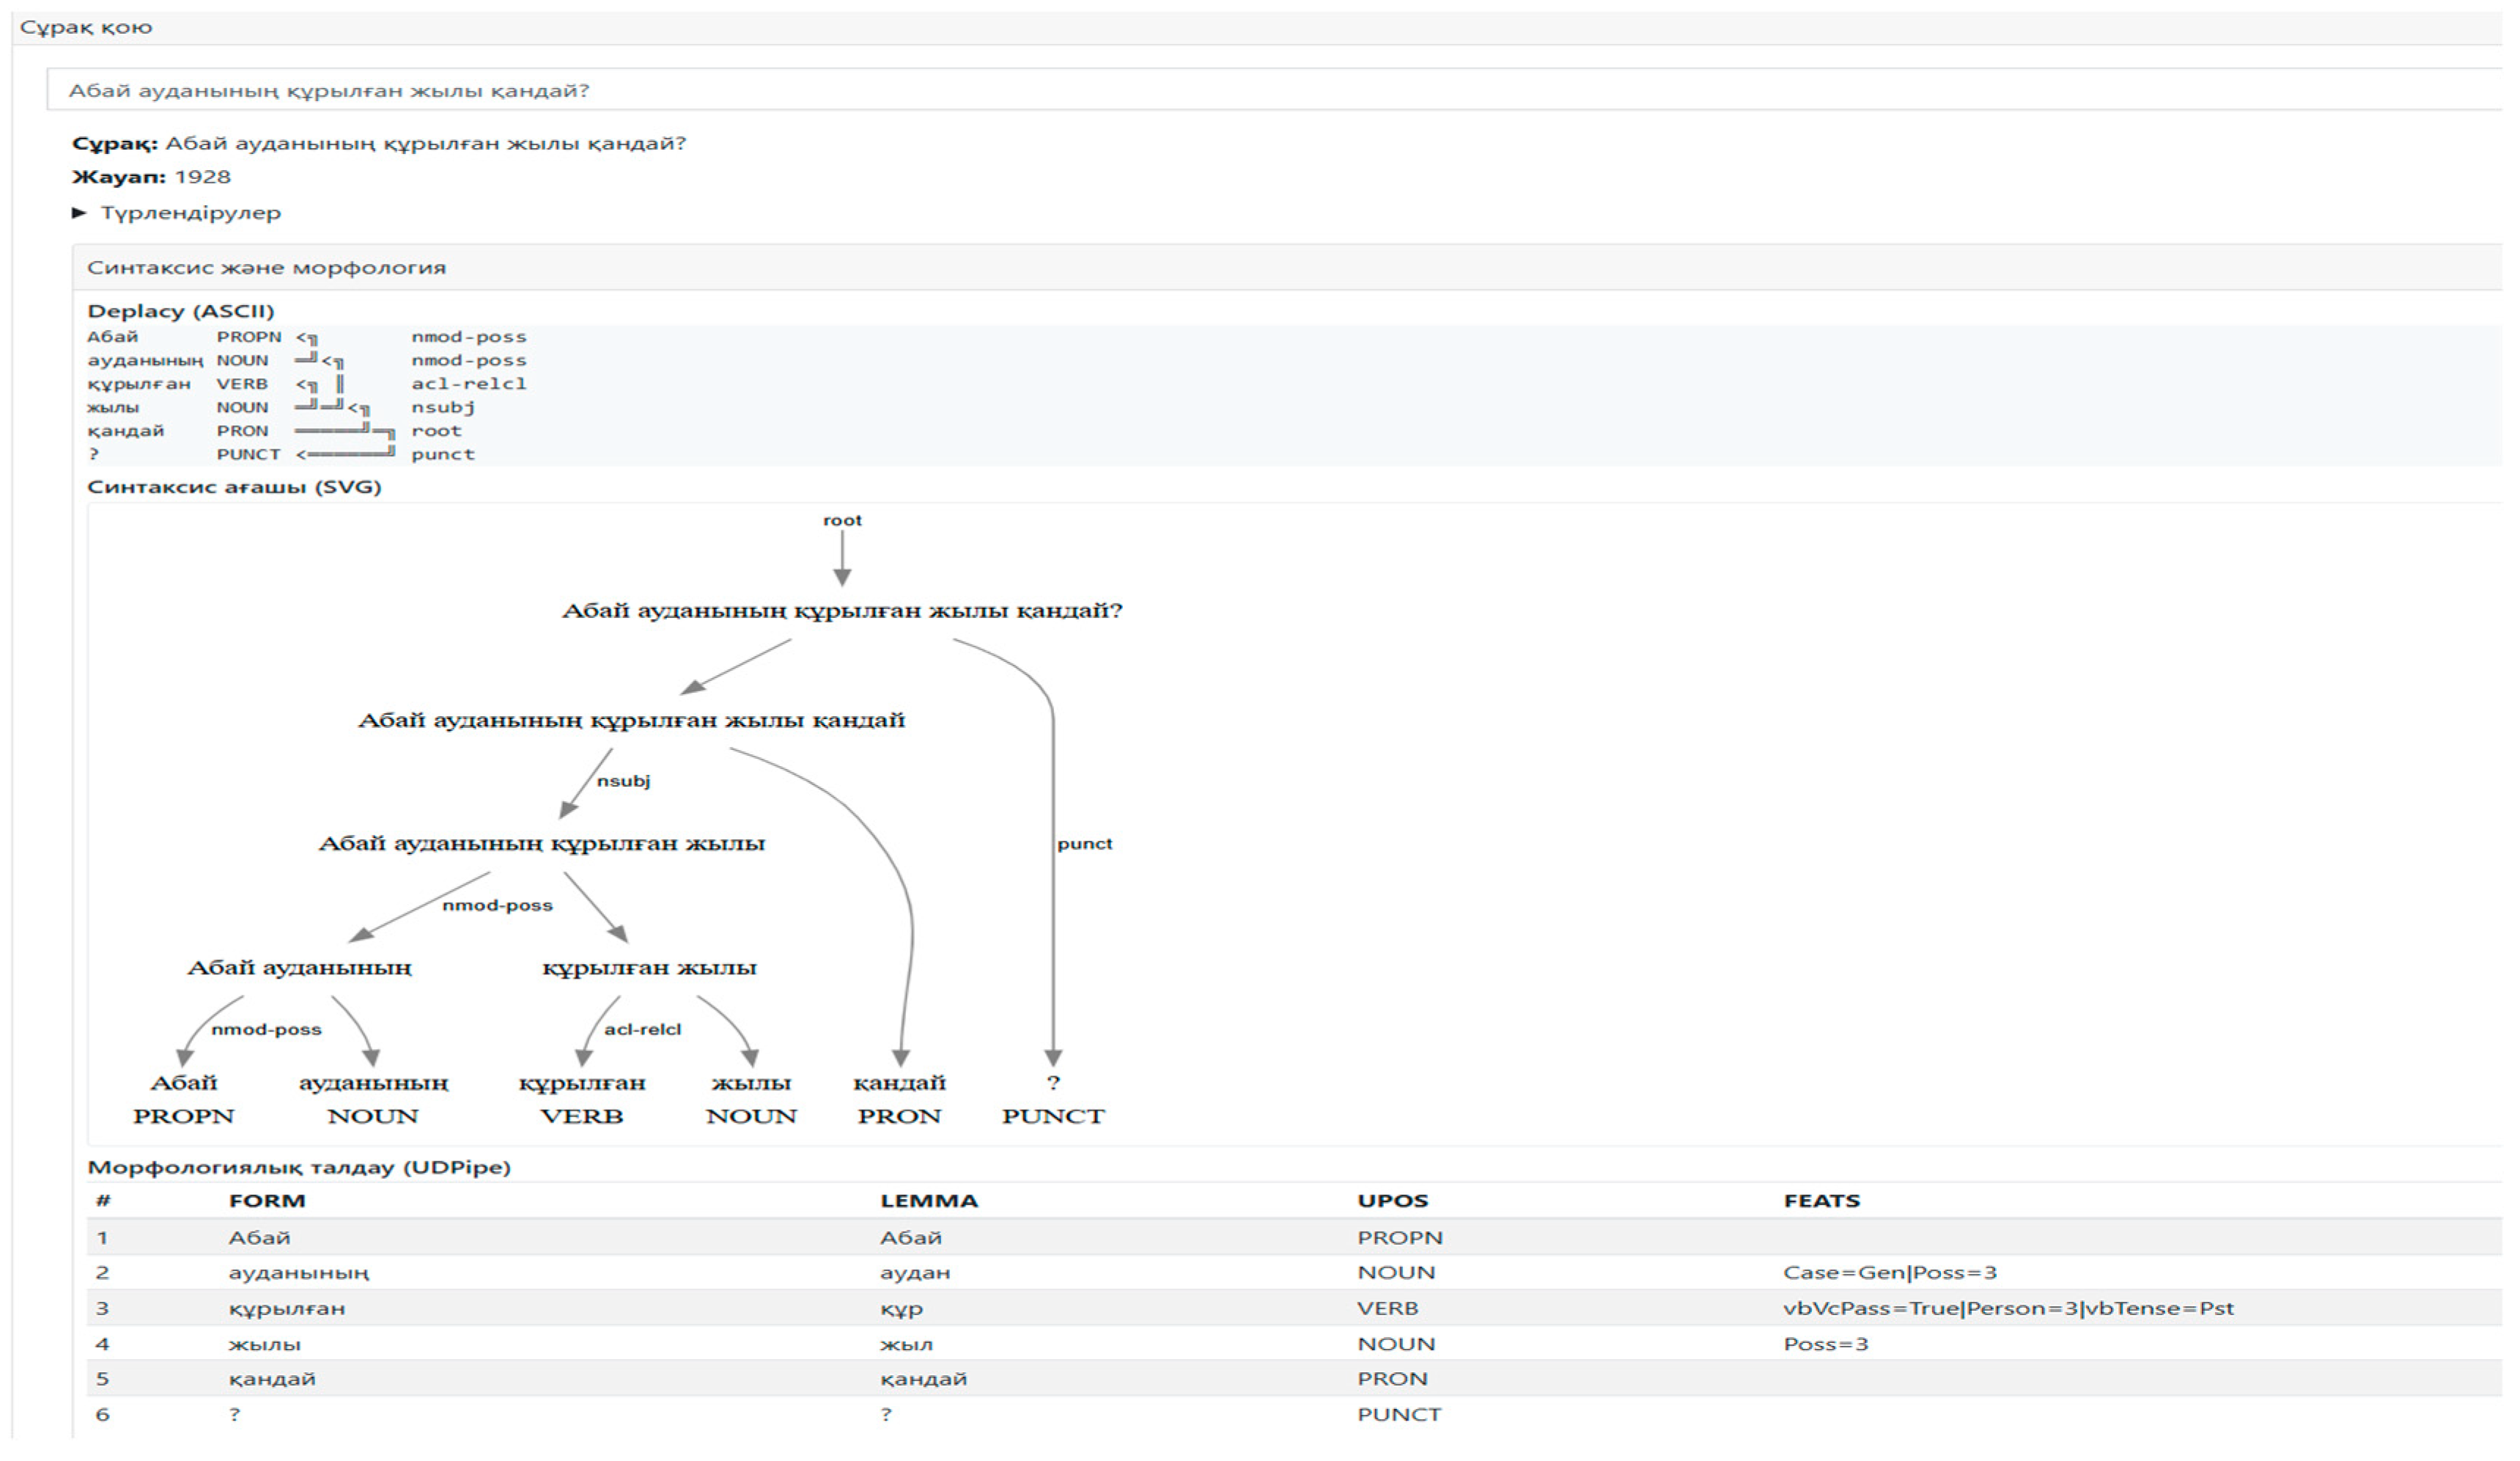This screenshot has height=1461, width=2520.
Task: Click the 'Абай ауданының' tree node
Action: tap(299, 968)
